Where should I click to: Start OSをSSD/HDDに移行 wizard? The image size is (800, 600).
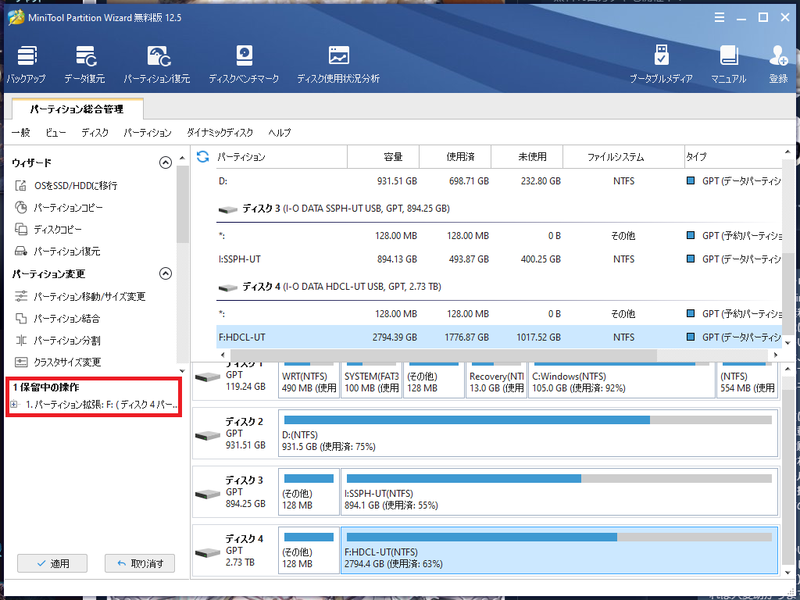point(76,185)
